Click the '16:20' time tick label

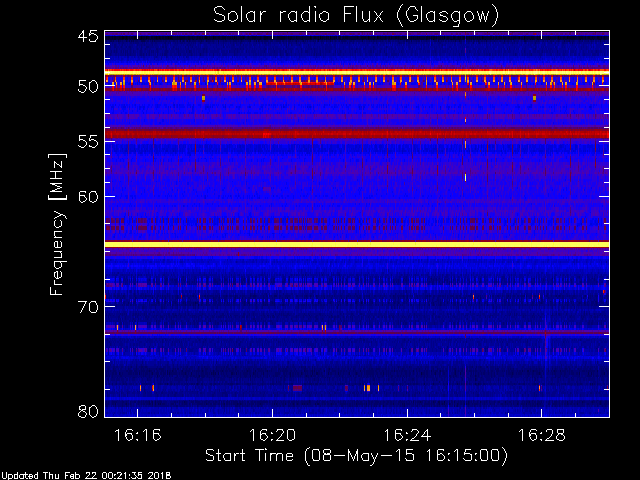point(272,435)
